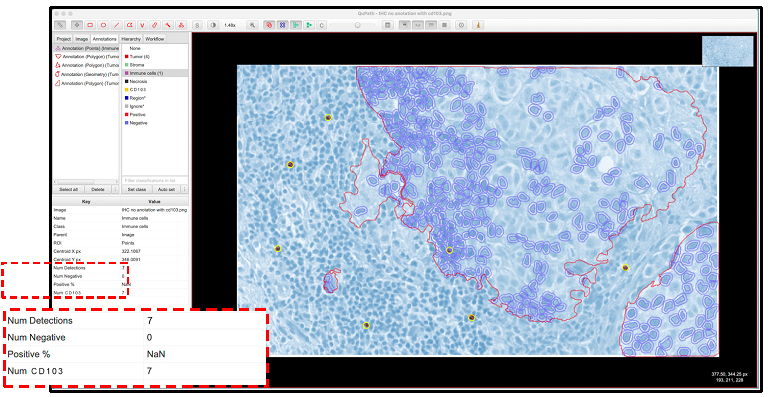Select the Brush tool

tap(155, 25)
